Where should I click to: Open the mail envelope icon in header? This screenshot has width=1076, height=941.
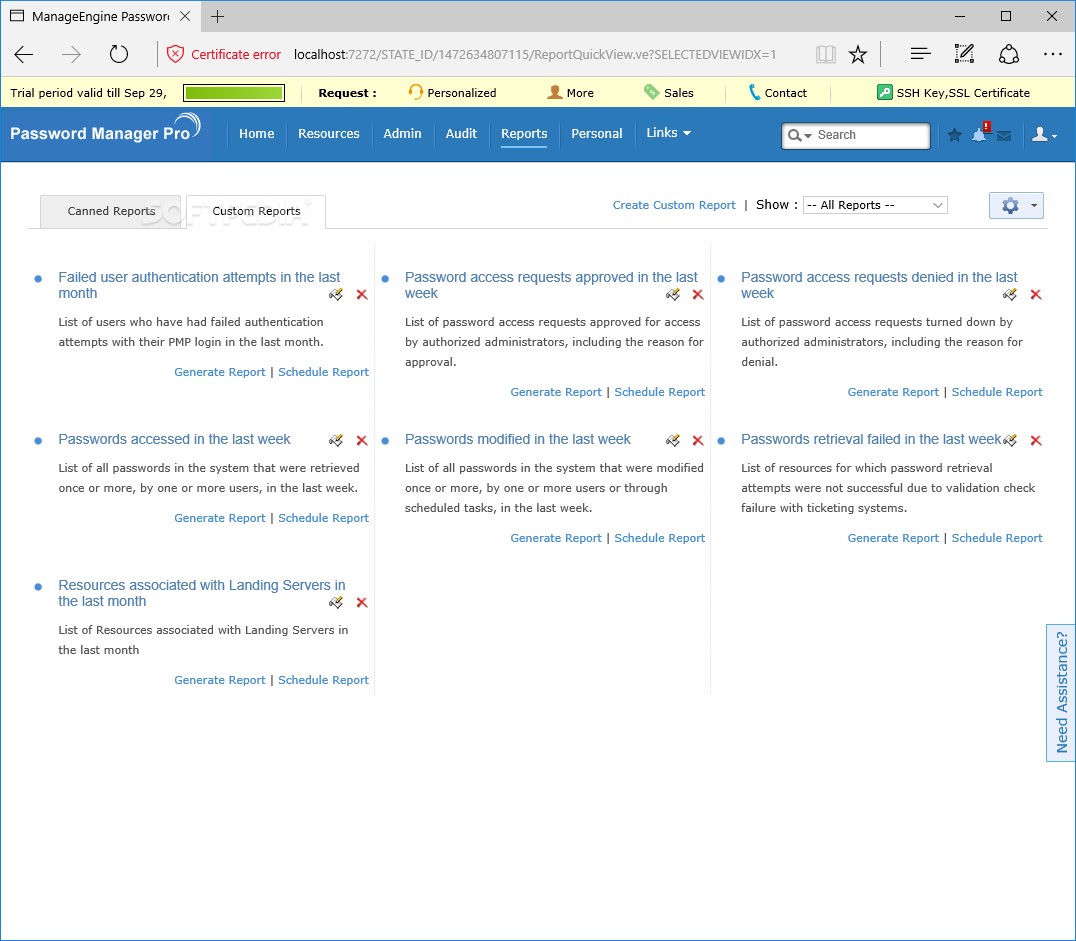tap(1004, 136)
